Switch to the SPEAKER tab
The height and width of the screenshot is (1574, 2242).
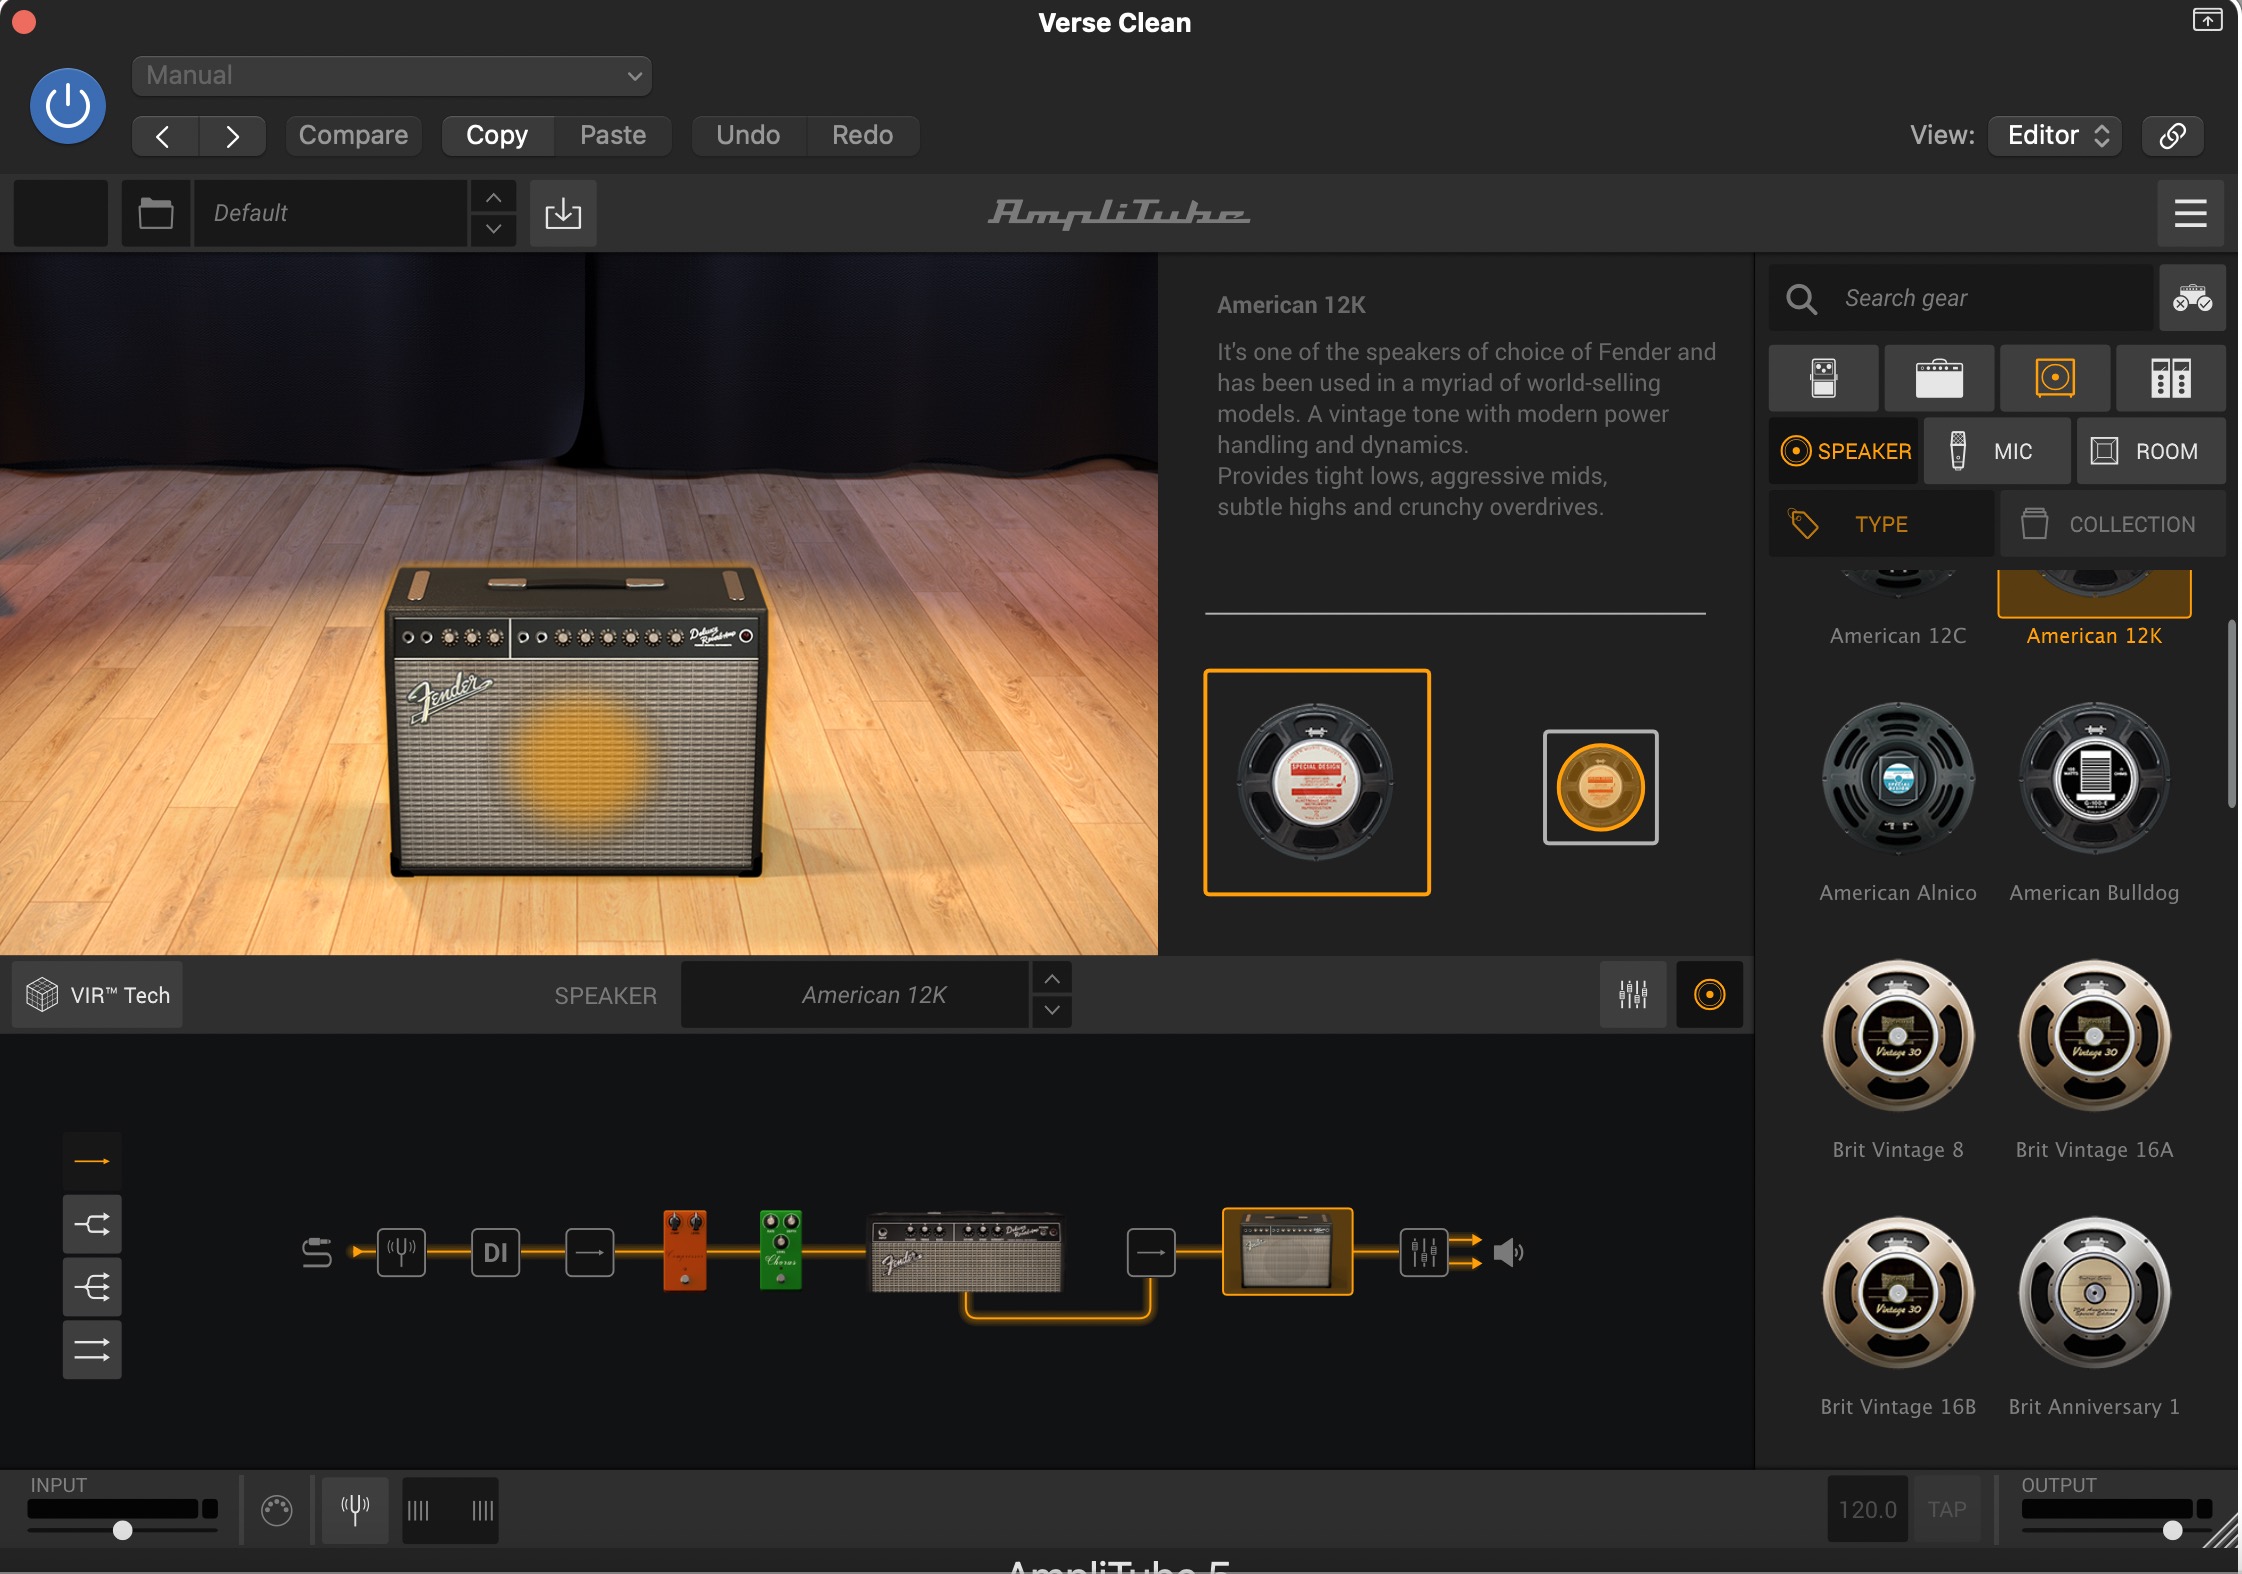coord(1845,451)
